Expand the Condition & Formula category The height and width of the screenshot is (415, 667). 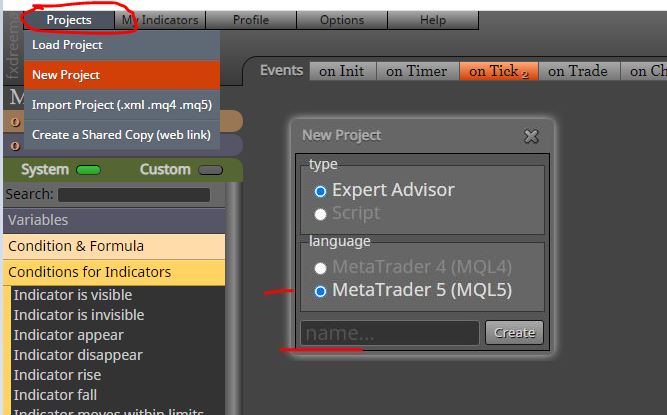coord(114,246)
